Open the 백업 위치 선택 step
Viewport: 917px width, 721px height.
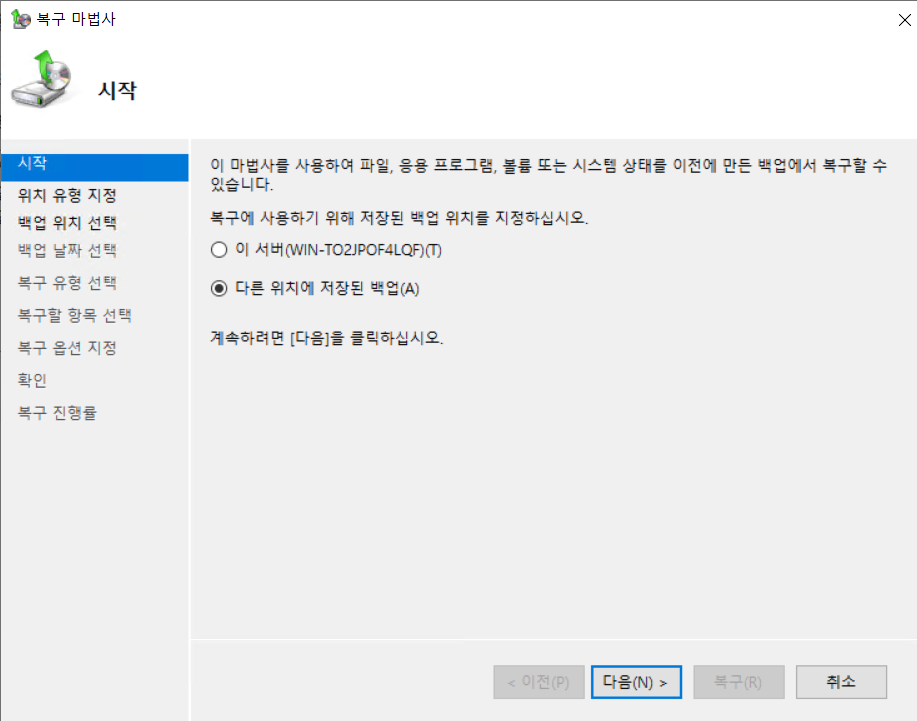tap(67, 222)
